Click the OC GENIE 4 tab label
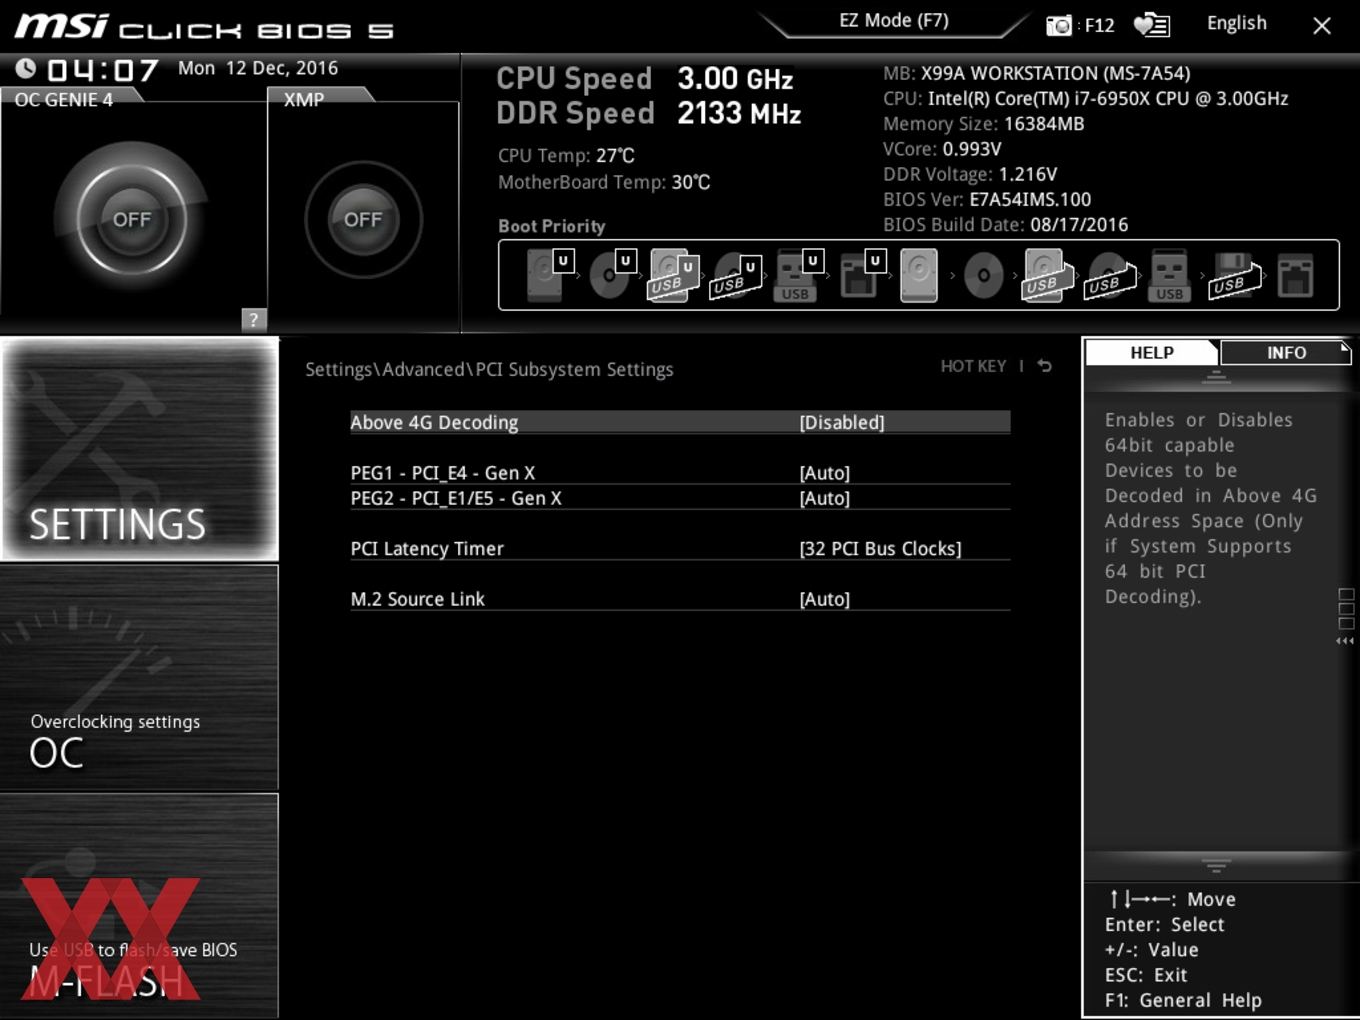This screenshot has height=1020, width=1360. tap(64, 99)
